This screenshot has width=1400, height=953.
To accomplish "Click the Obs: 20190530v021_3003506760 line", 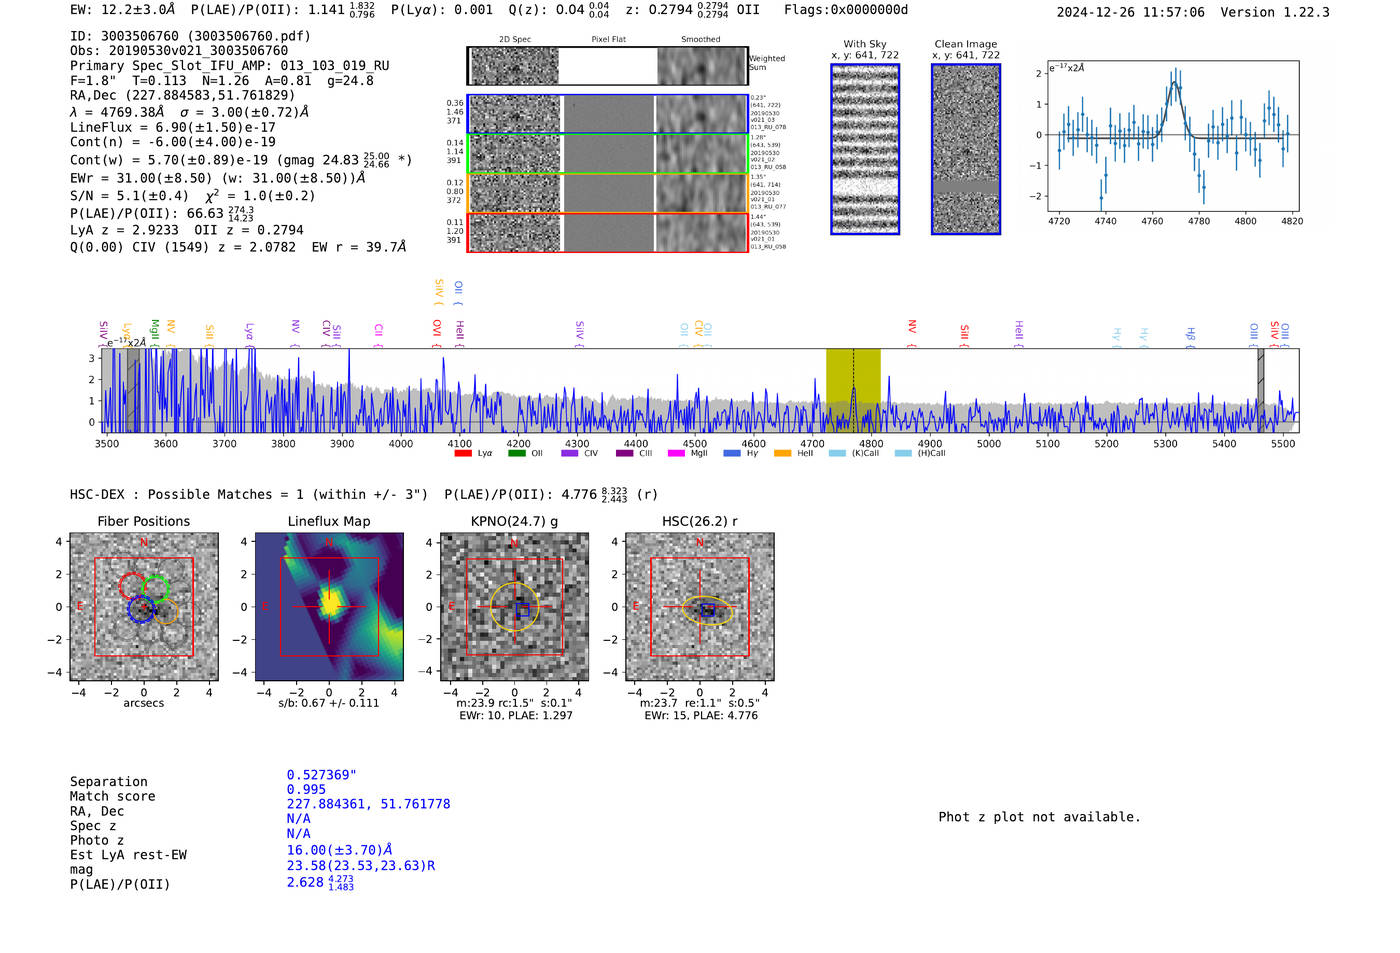I will point(179,51).
